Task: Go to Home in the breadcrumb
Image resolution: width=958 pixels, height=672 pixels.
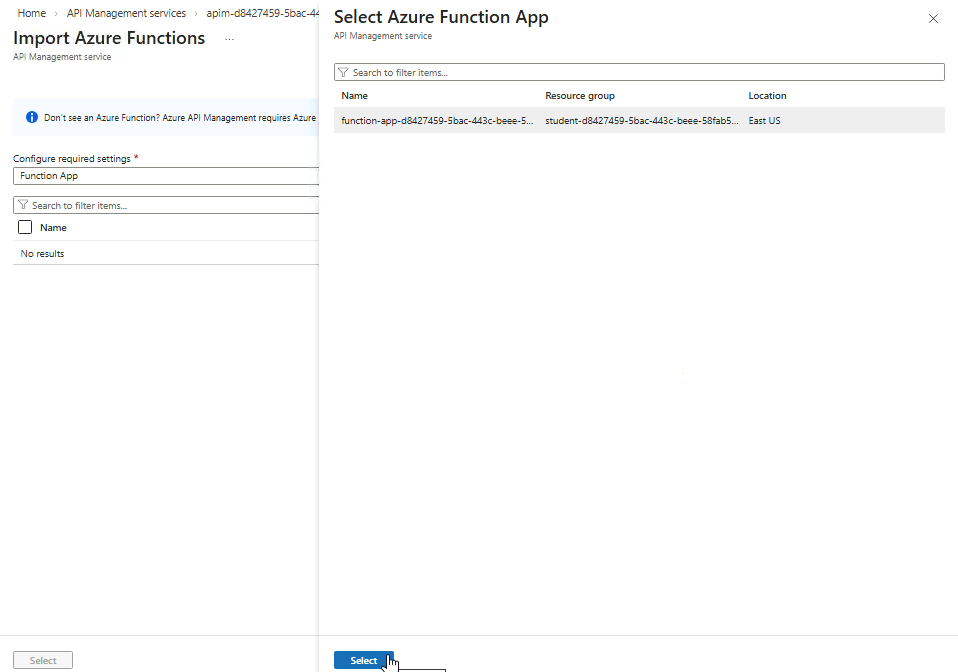Action: pos(32,13)
